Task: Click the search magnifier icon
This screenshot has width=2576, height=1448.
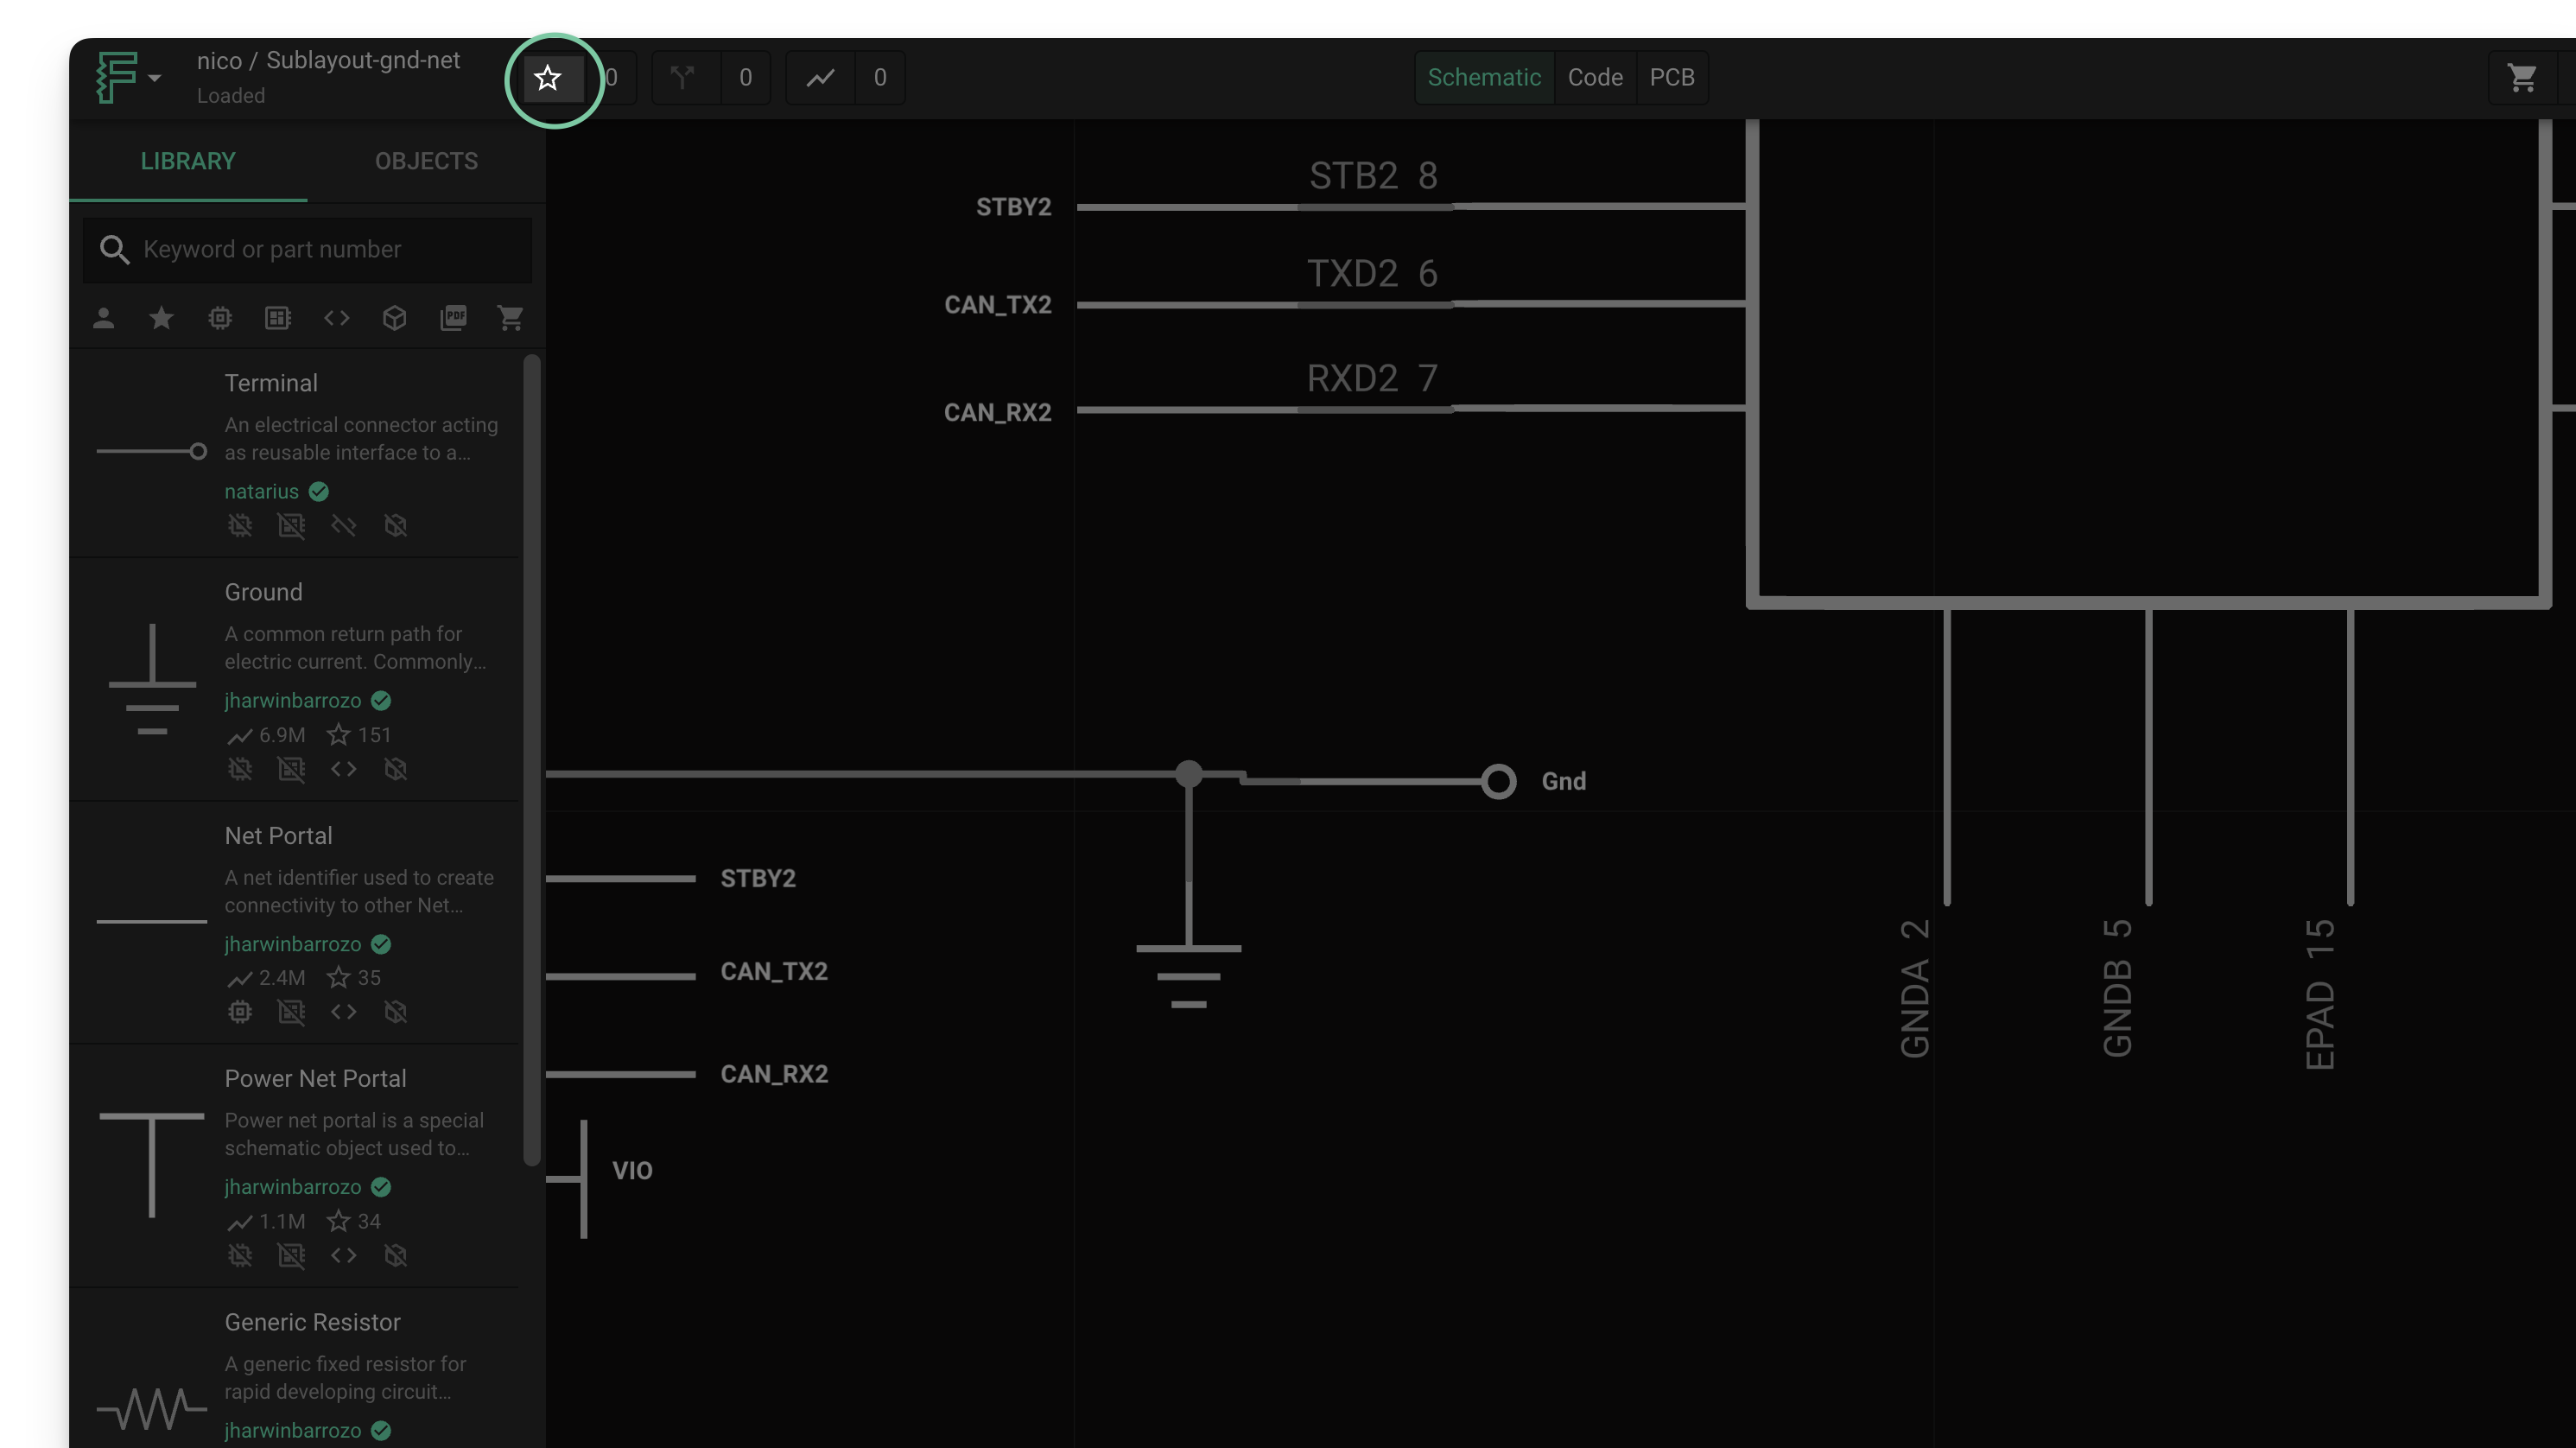Action: [115, 250]
